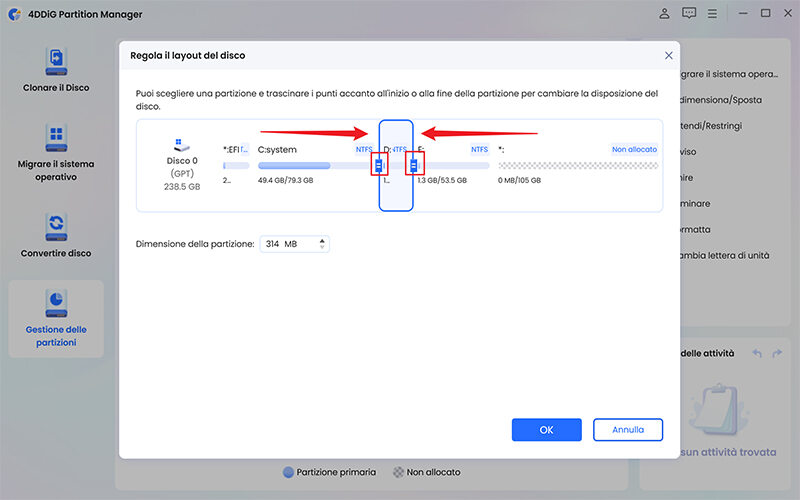This screenshot has height=500, width=800.
Task: Select the EFI partition block
Action: [236, 165]
